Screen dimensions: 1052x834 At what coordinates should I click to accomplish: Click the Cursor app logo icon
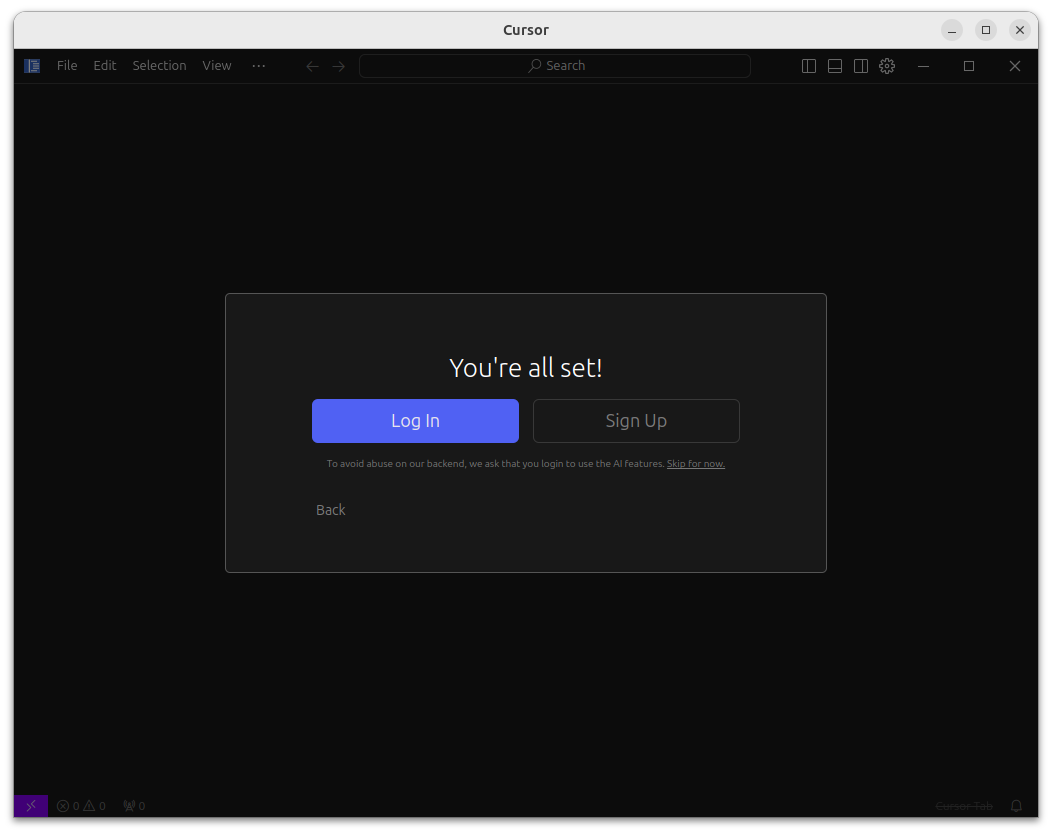pos(32,66)
